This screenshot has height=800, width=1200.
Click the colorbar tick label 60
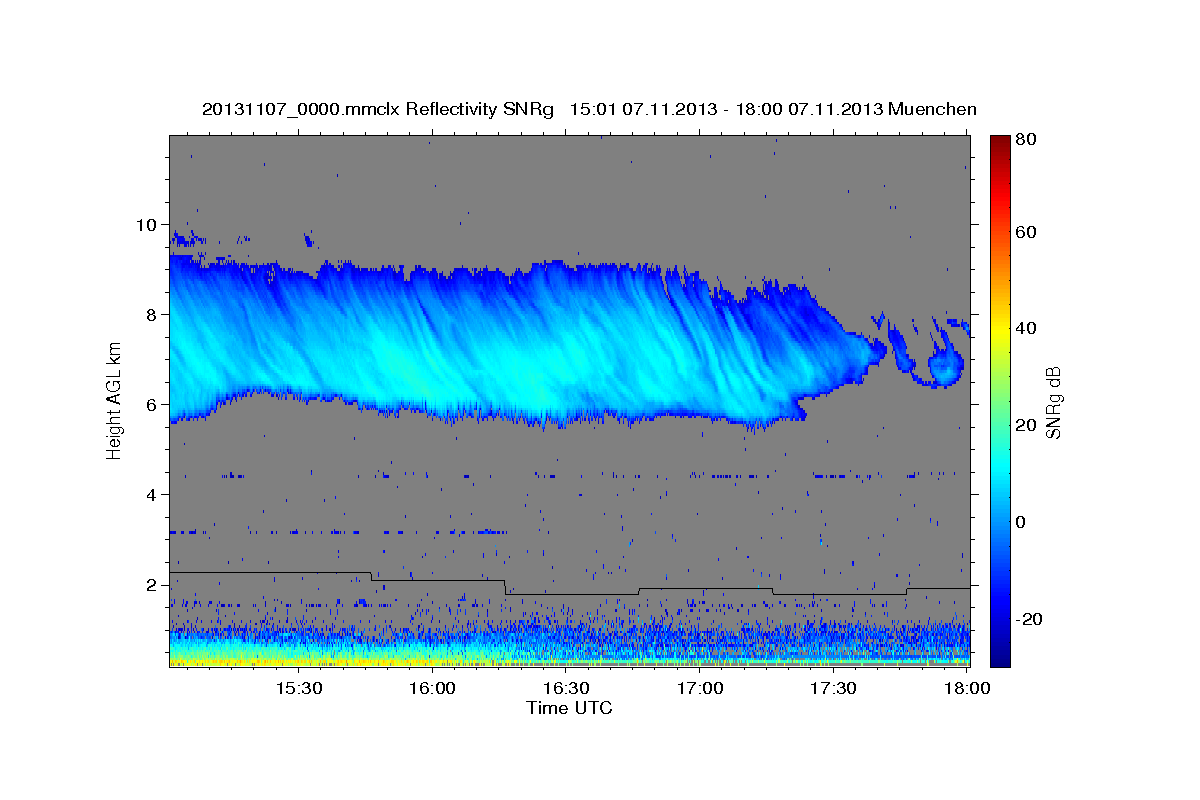pos(1028,232)
